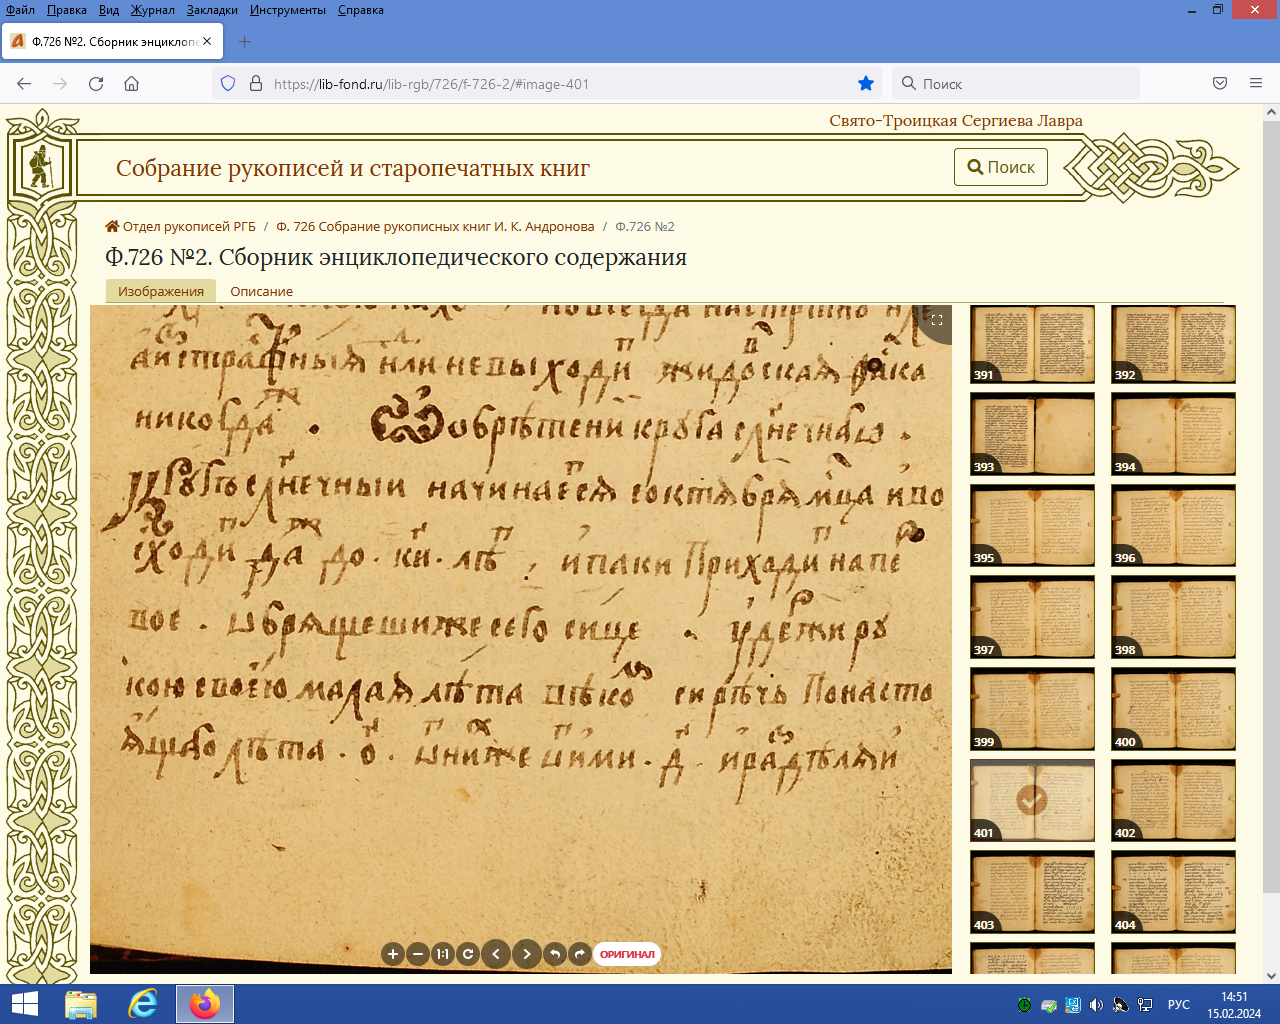1280x1024 pixels.
Task: Open page thumbnail 397
Action: pos(1032,617)
